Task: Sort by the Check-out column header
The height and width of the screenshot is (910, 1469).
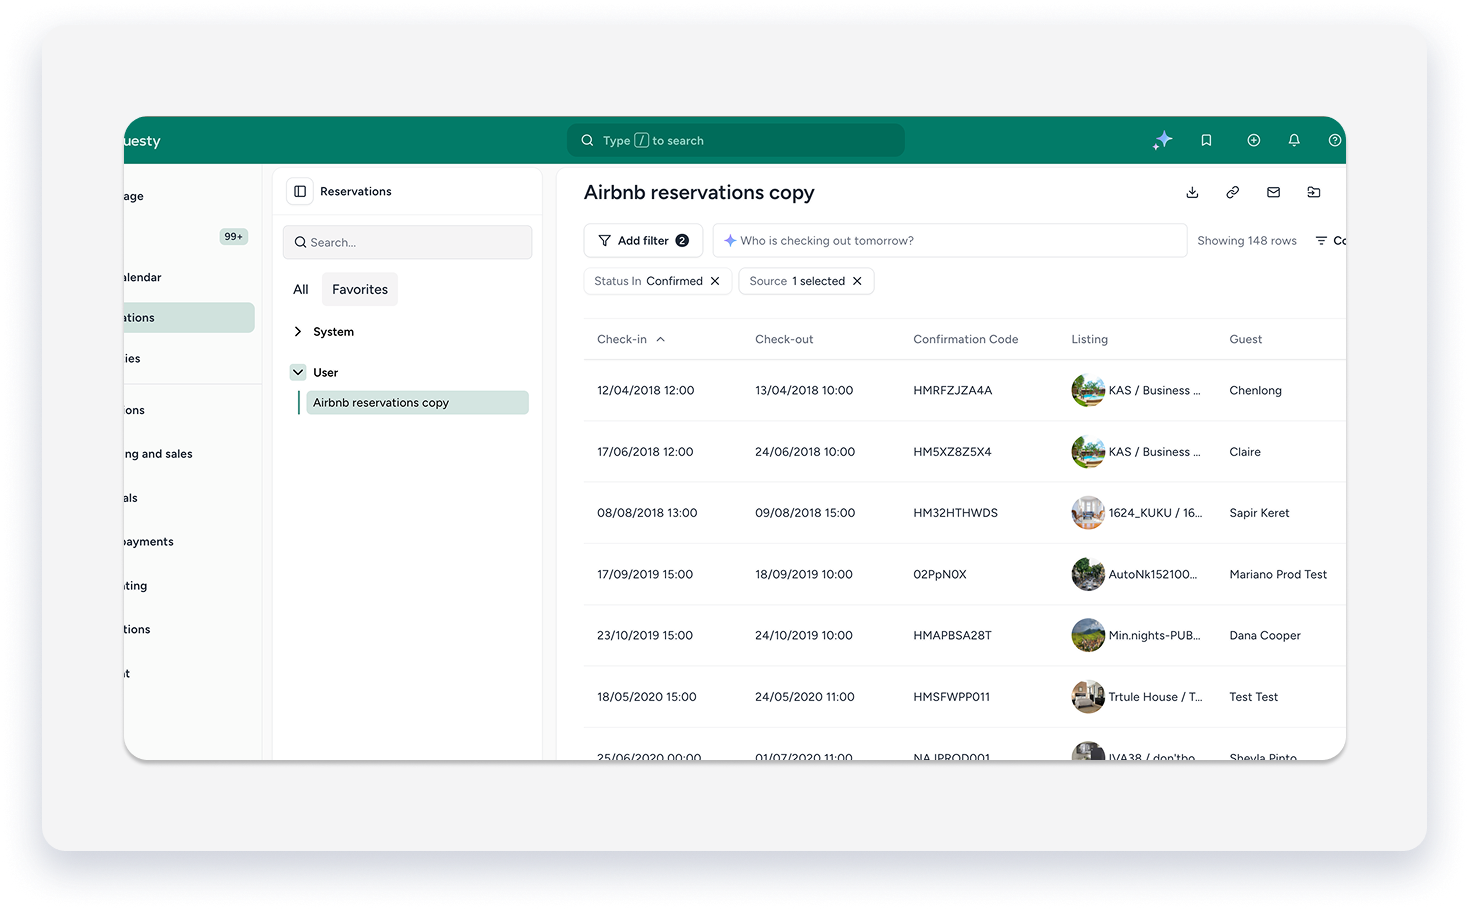Action: [784, 339]
